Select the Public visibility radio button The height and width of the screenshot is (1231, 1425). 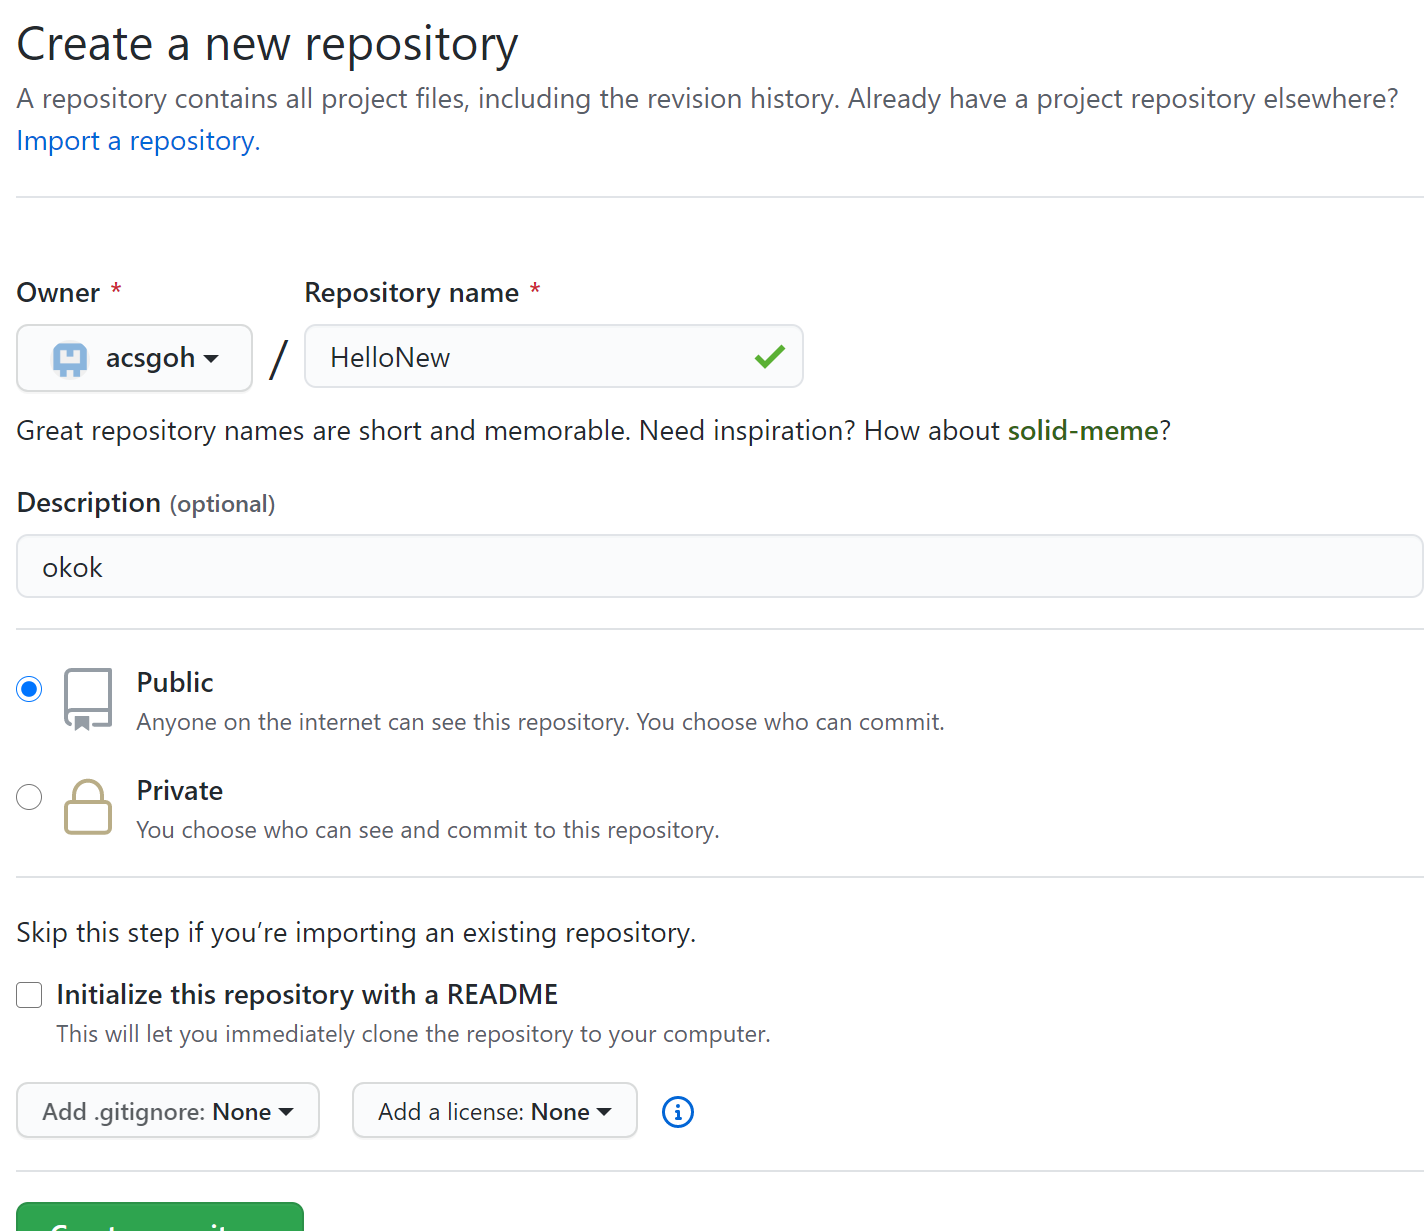29,689
